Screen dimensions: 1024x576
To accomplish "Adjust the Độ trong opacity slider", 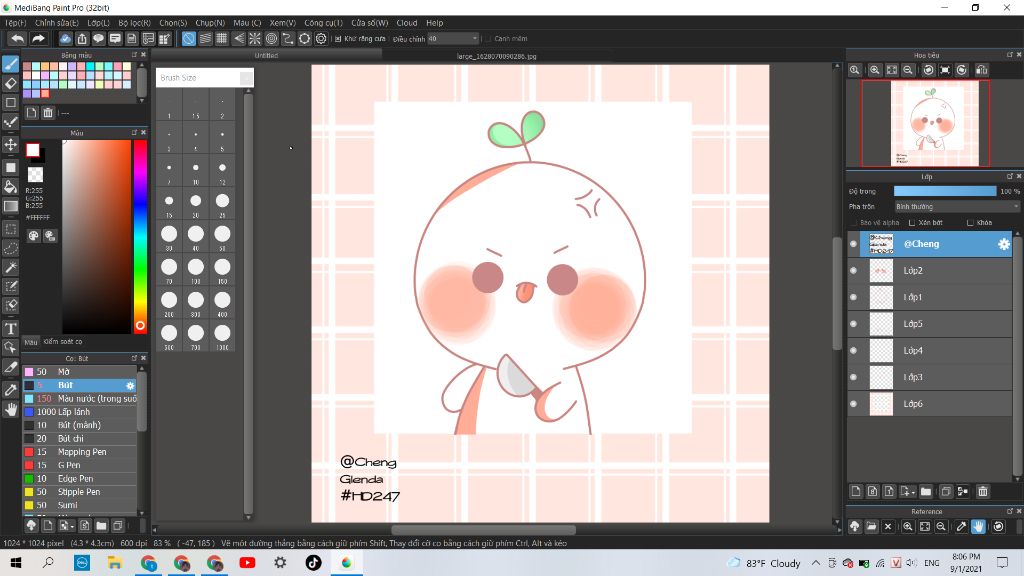I will [x=945, y=191].
